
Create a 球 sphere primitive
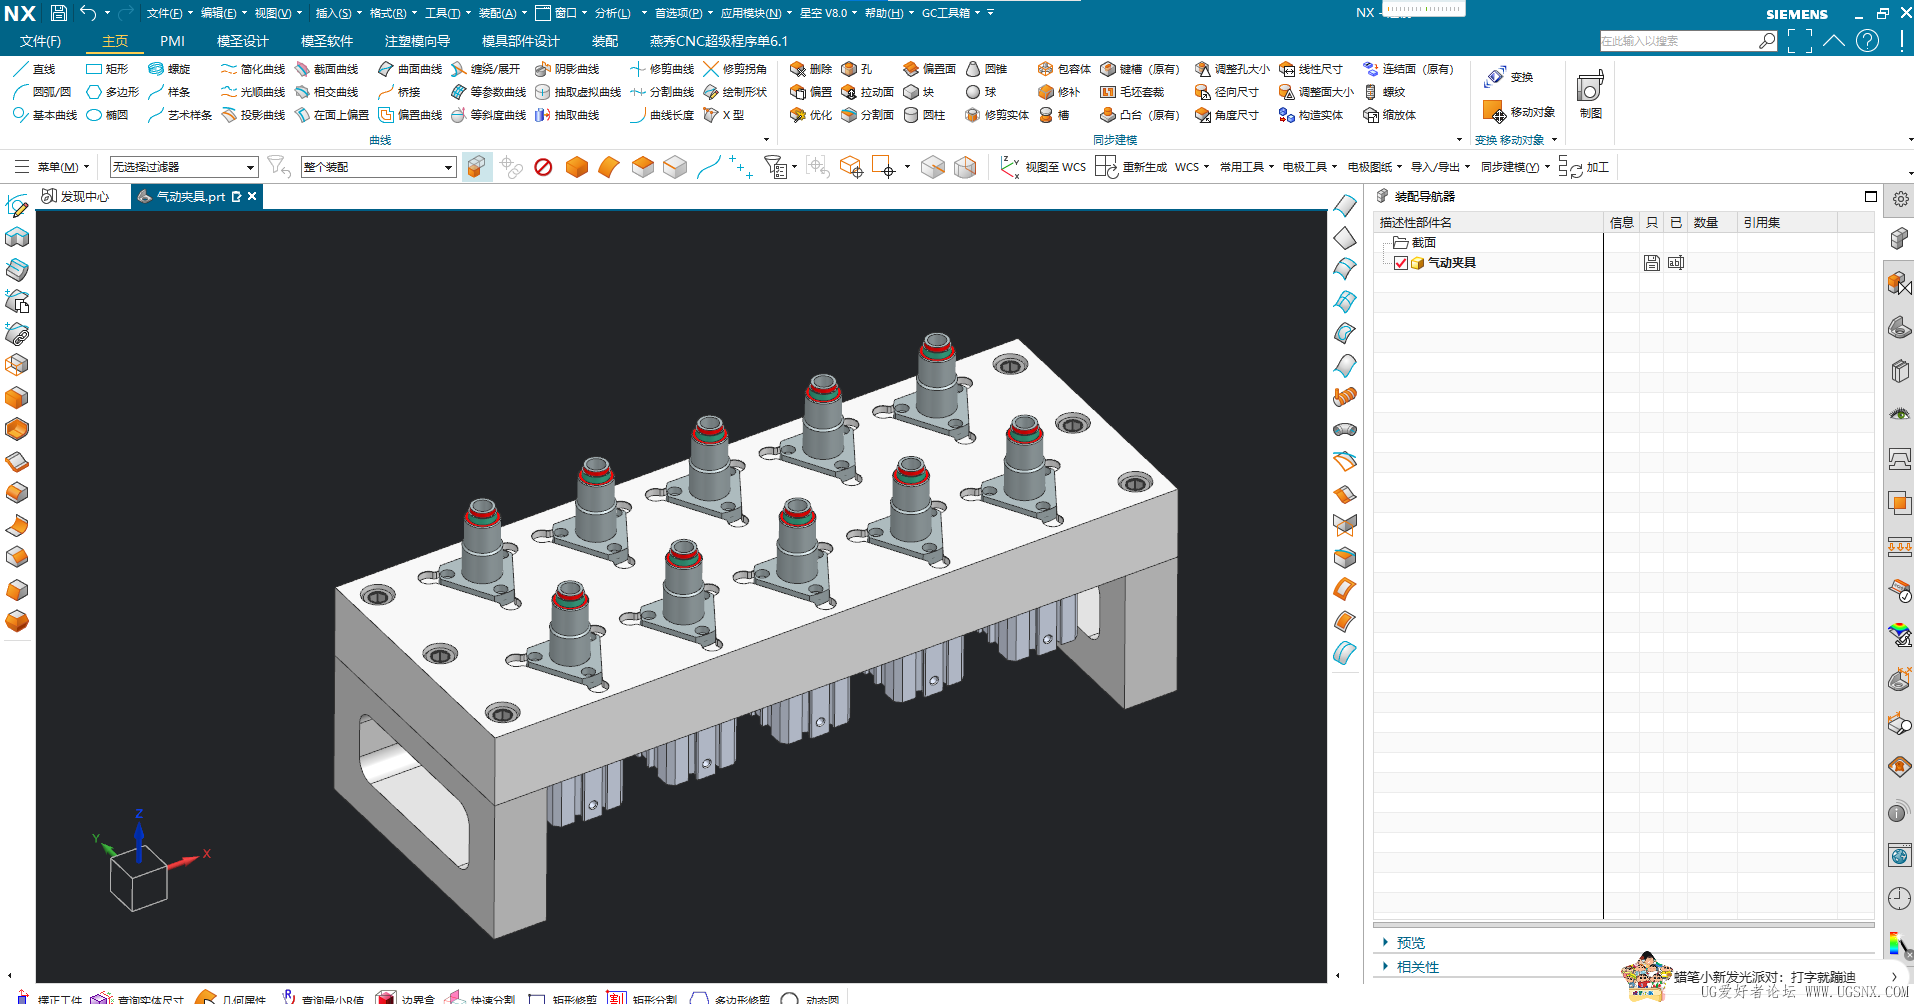click(x=981, y=92)
